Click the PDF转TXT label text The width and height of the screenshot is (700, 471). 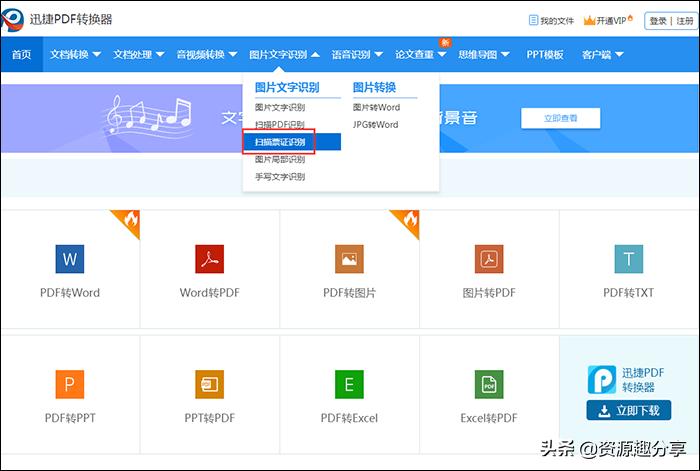pyautogui.click(x=629, y=293)
